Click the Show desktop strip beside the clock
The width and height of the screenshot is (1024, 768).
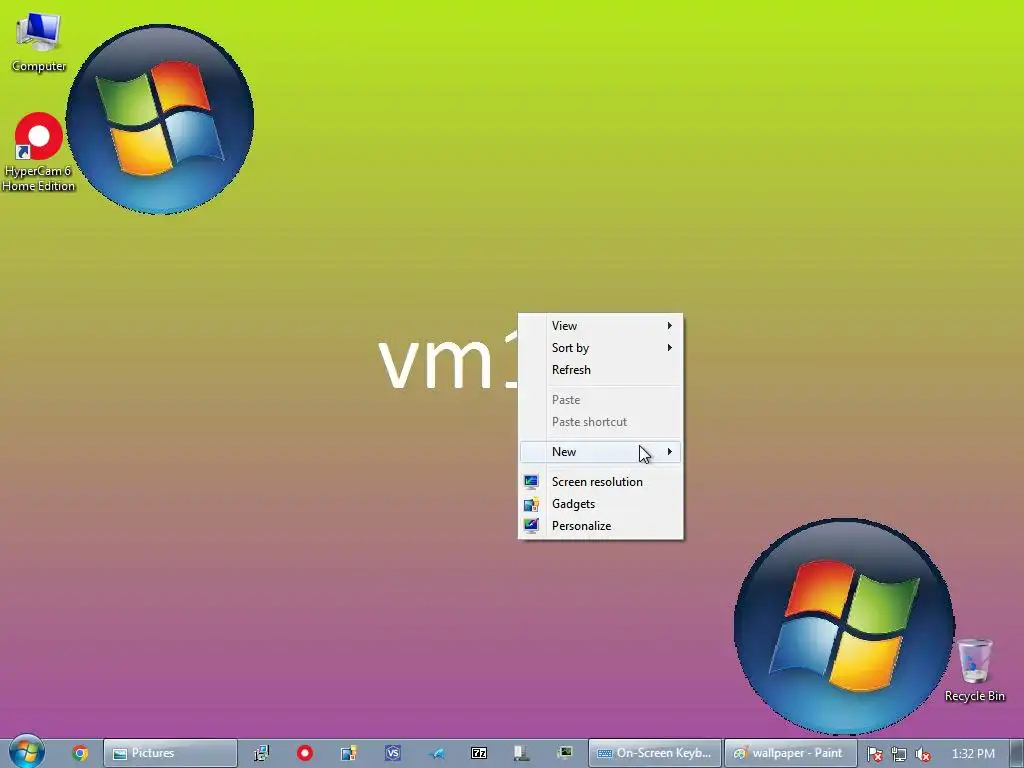click(x=1016, y=753)
